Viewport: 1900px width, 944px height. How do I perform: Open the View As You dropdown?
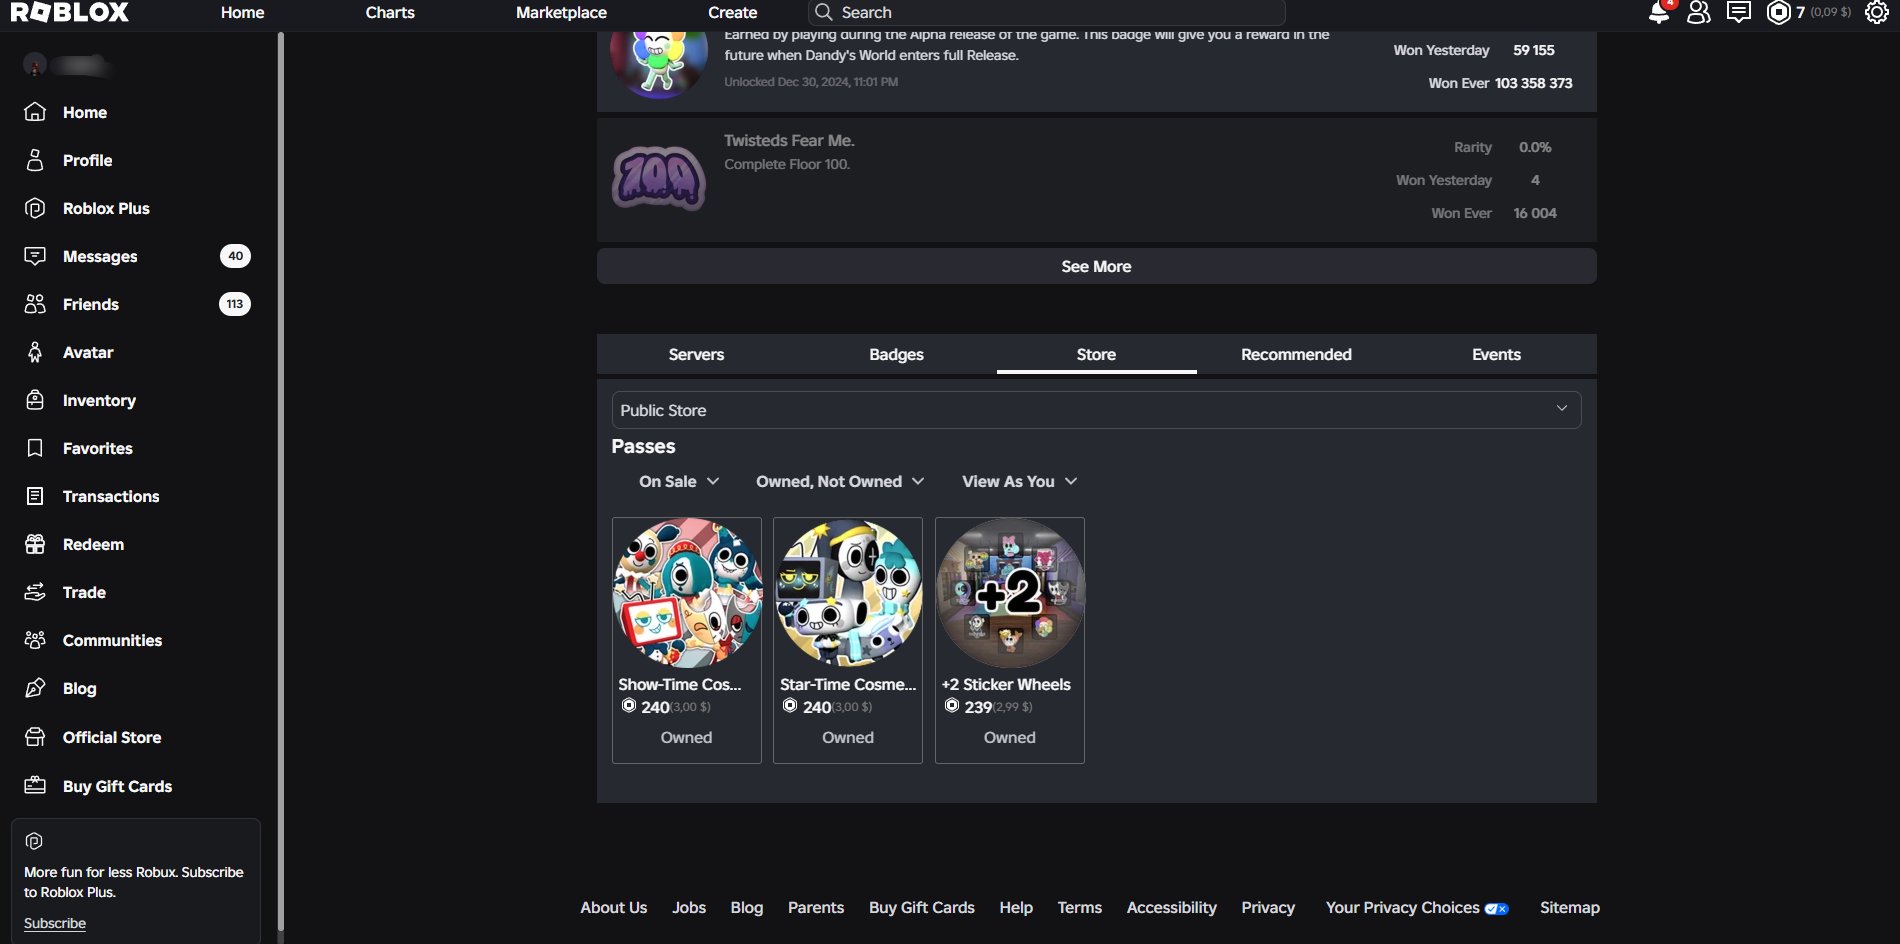click(1020, 481)
